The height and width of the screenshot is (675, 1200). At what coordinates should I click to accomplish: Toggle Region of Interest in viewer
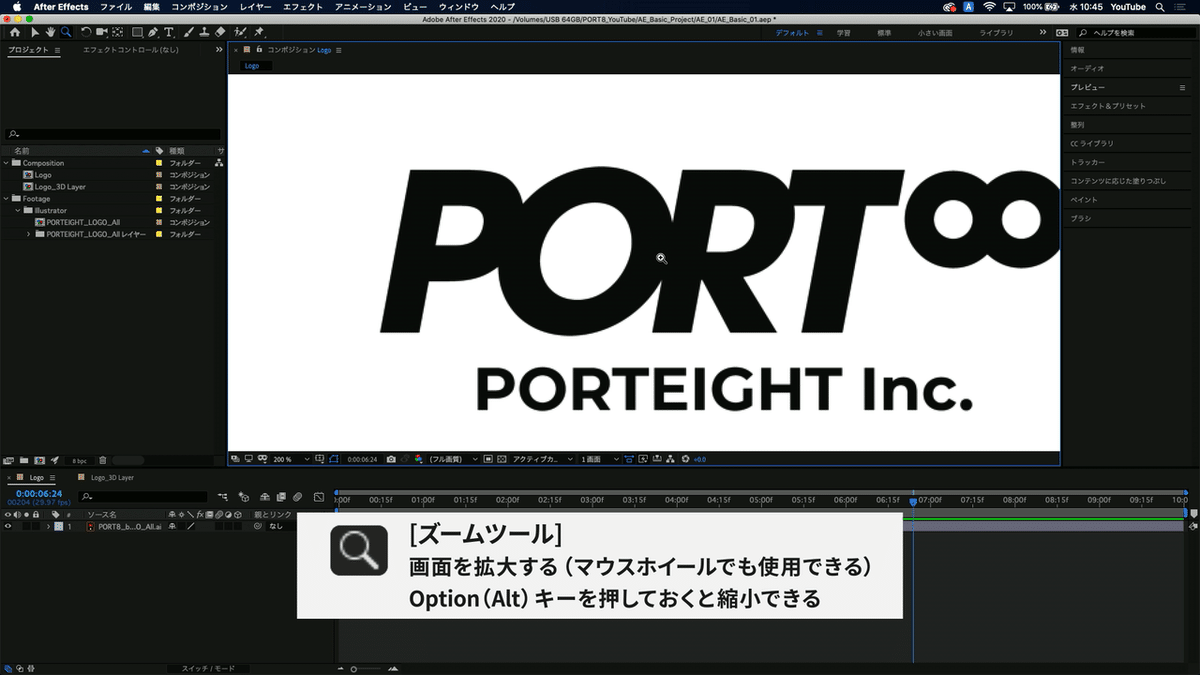click(488, 459)
